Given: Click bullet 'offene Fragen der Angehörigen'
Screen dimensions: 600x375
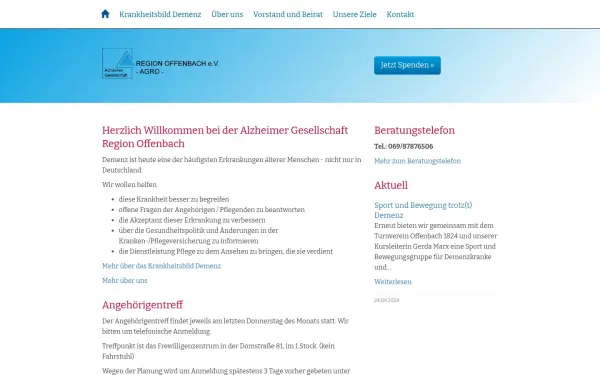Looking at the screenshot, I should 212,210.
